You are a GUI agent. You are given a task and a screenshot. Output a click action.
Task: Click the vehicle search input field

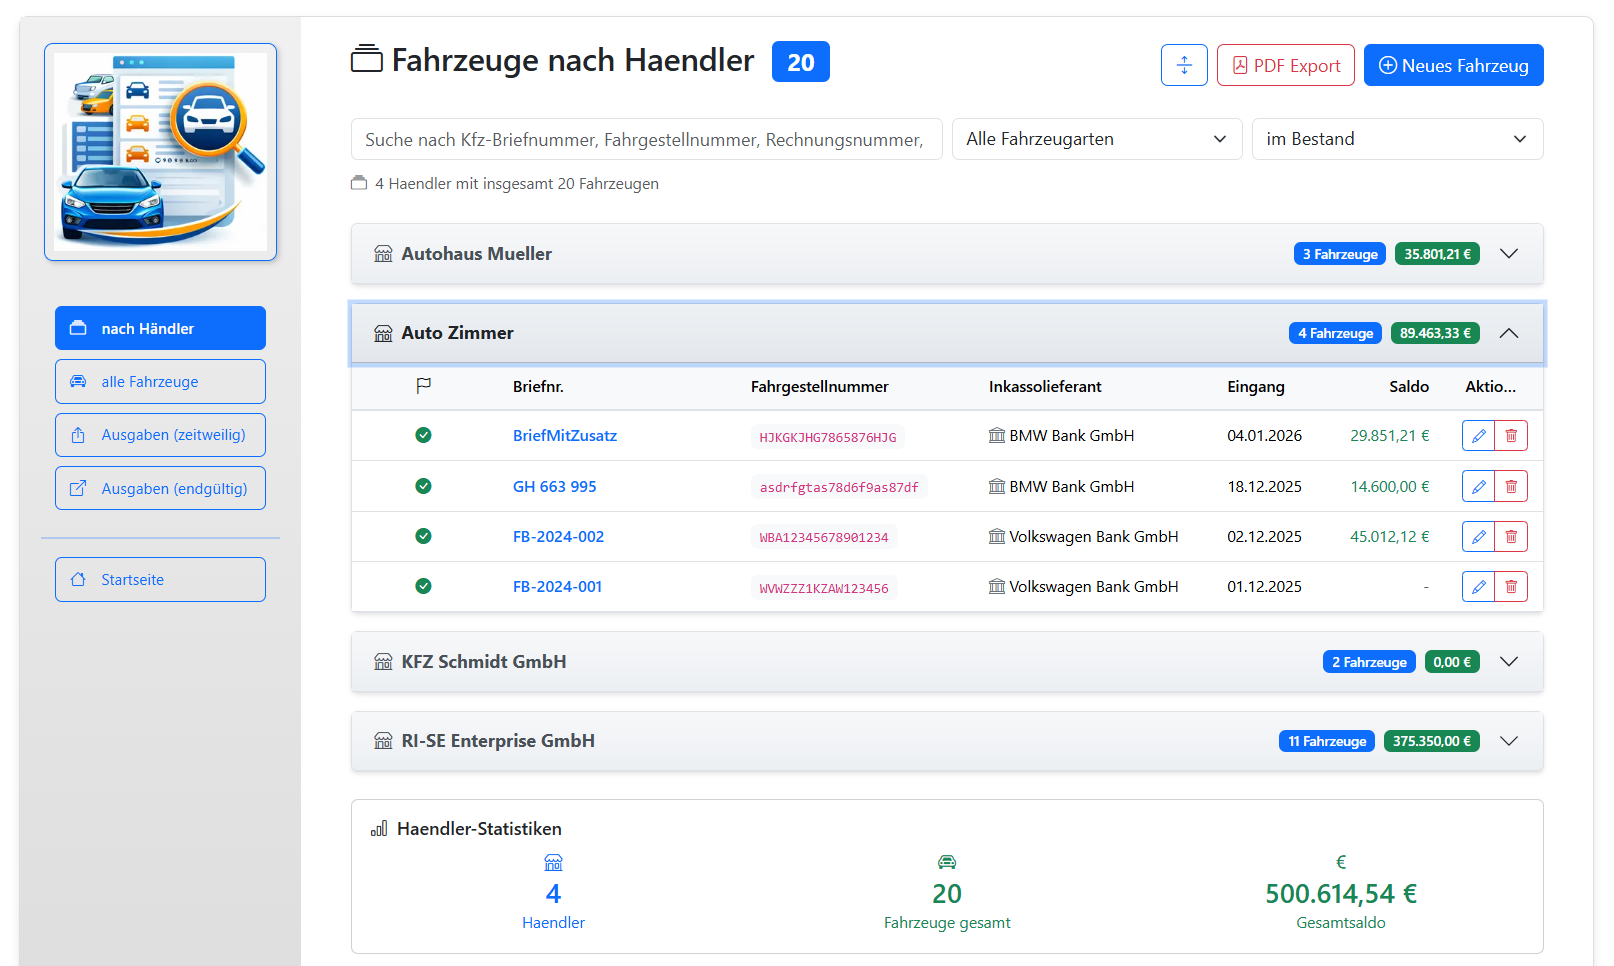click(x=646, y=139)
